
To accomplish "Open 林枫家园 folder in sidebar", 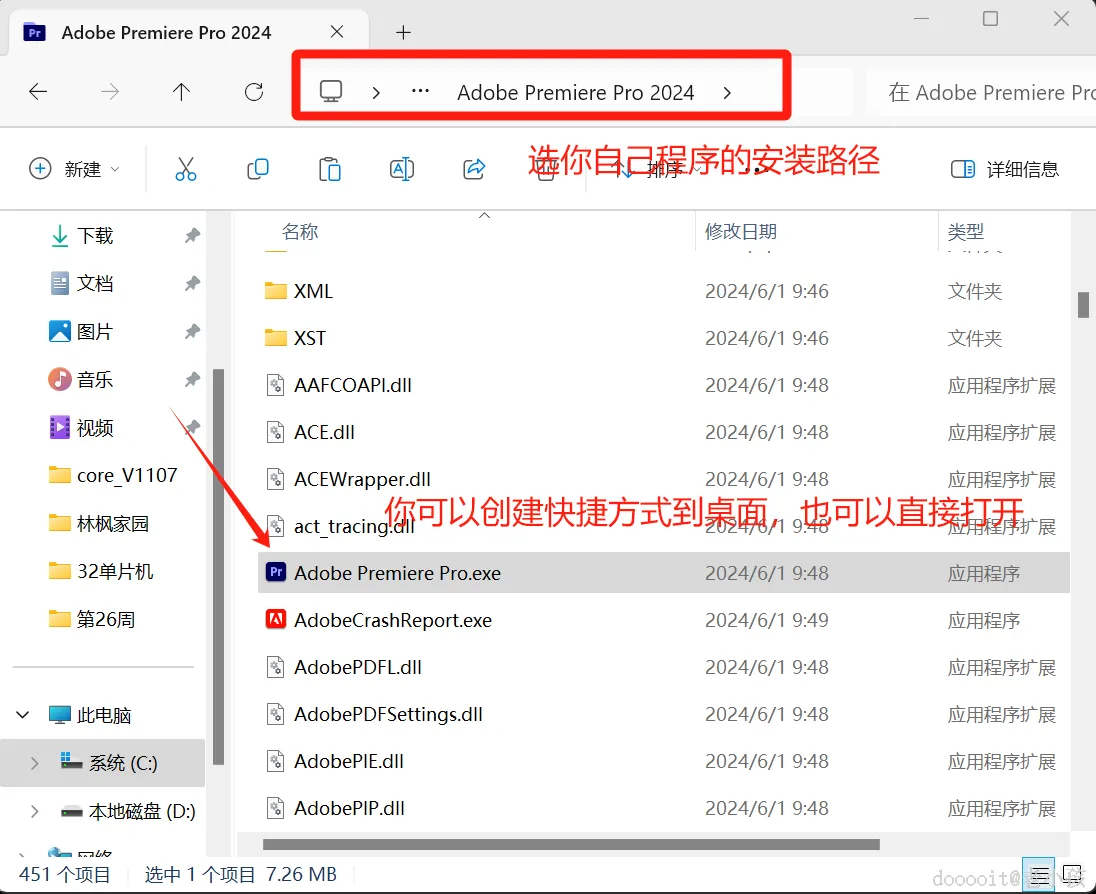I will 99,524.
